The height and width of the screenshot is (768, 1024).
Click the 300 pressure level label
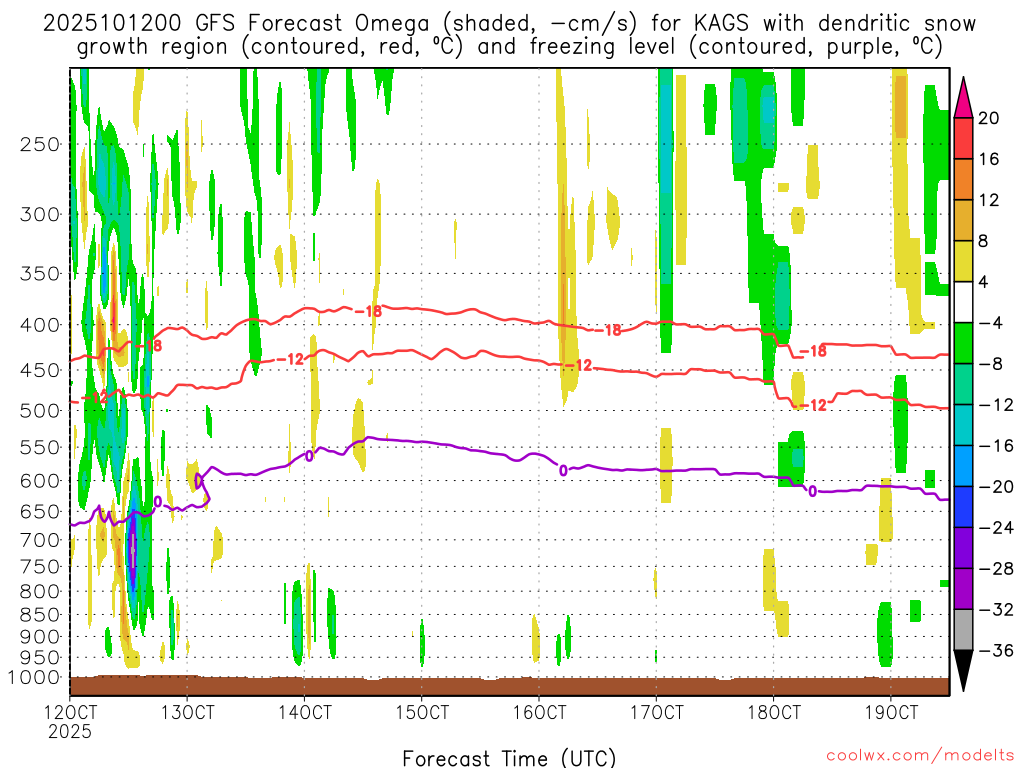click(x=40, y=214)
